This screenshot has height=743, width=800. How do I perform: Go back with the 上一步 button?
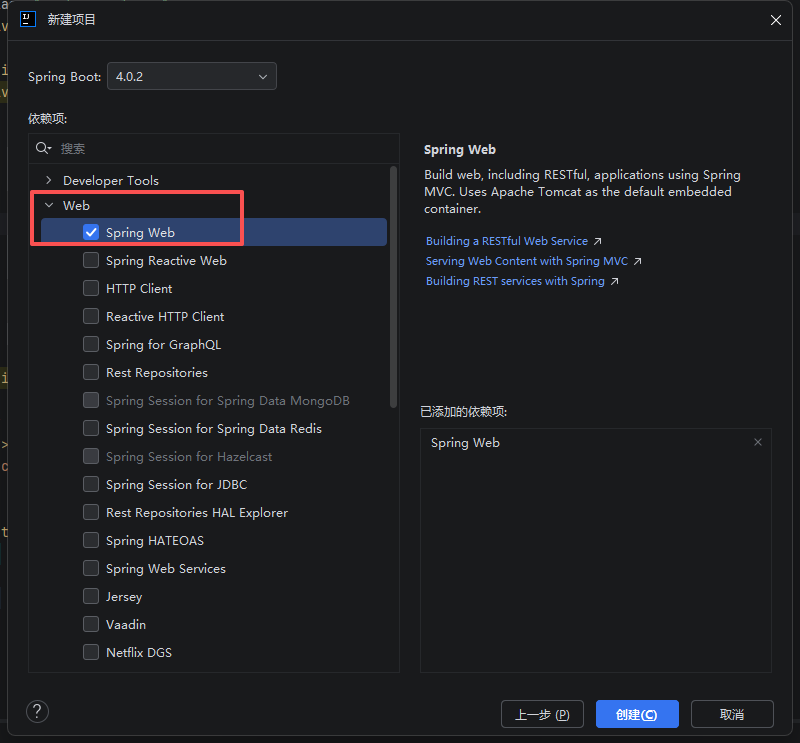[542, 714]
